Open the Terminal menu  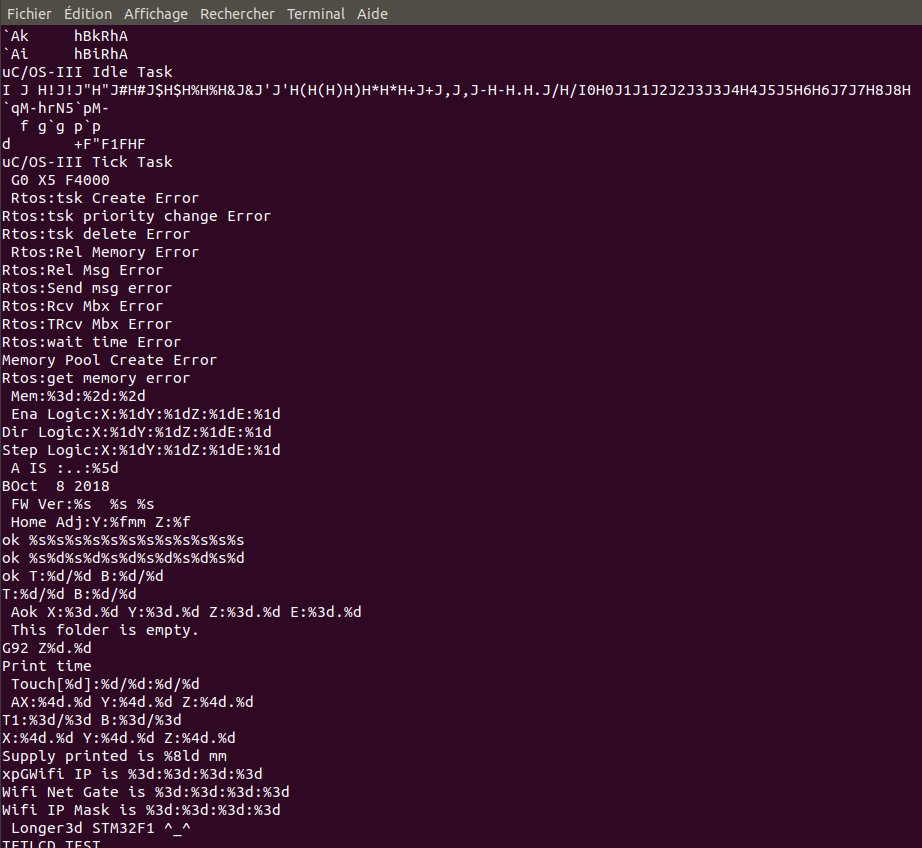click(316, 14)
